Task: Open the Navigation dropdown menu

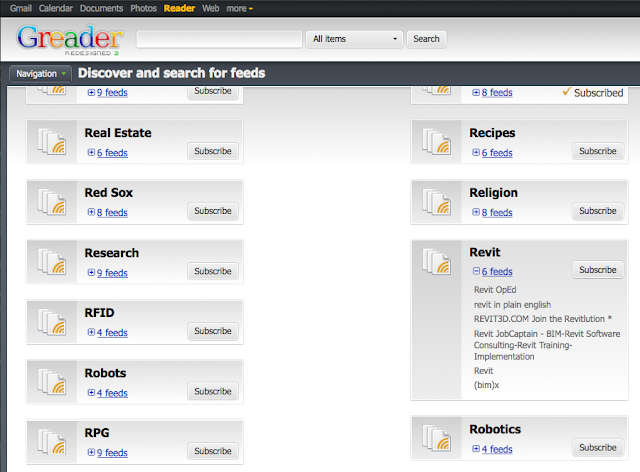Action: [40, 74]
